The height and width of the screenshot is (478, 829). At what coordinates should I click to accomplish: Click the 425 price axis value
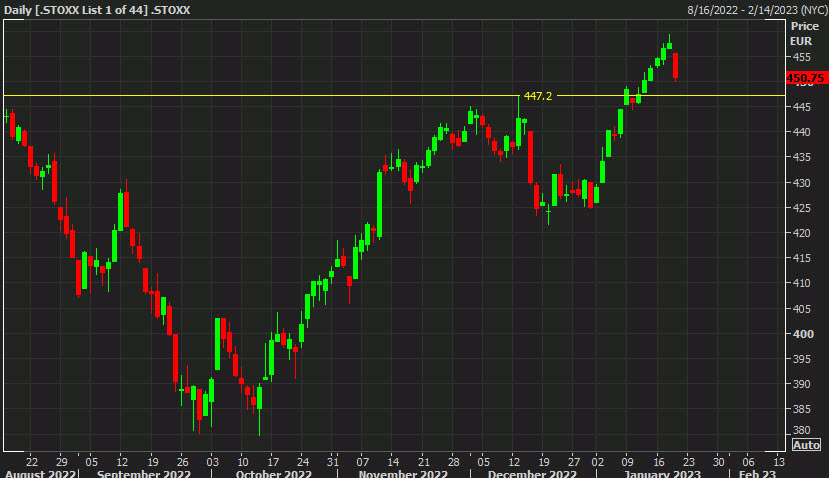point(801,208)
